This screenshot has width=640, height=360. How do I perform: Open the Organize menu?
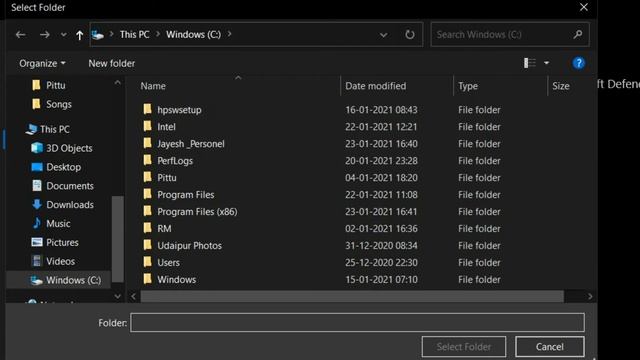point(42,64)
